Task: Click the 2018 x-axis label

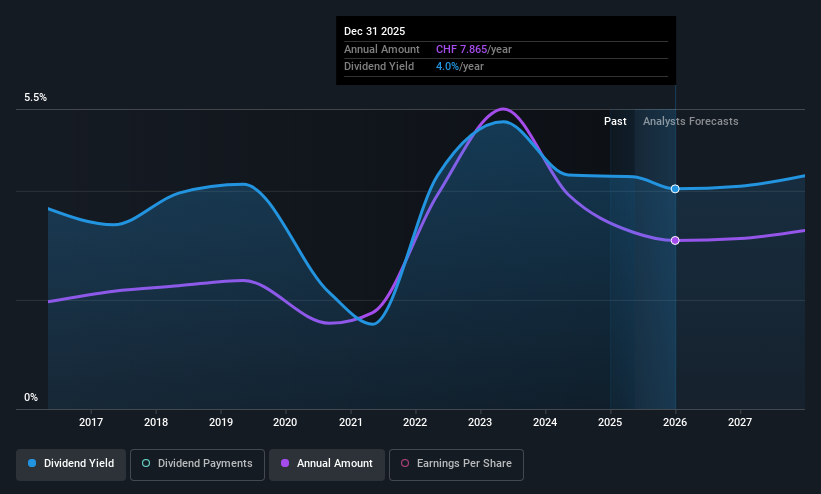Action: tap(156, 422)
